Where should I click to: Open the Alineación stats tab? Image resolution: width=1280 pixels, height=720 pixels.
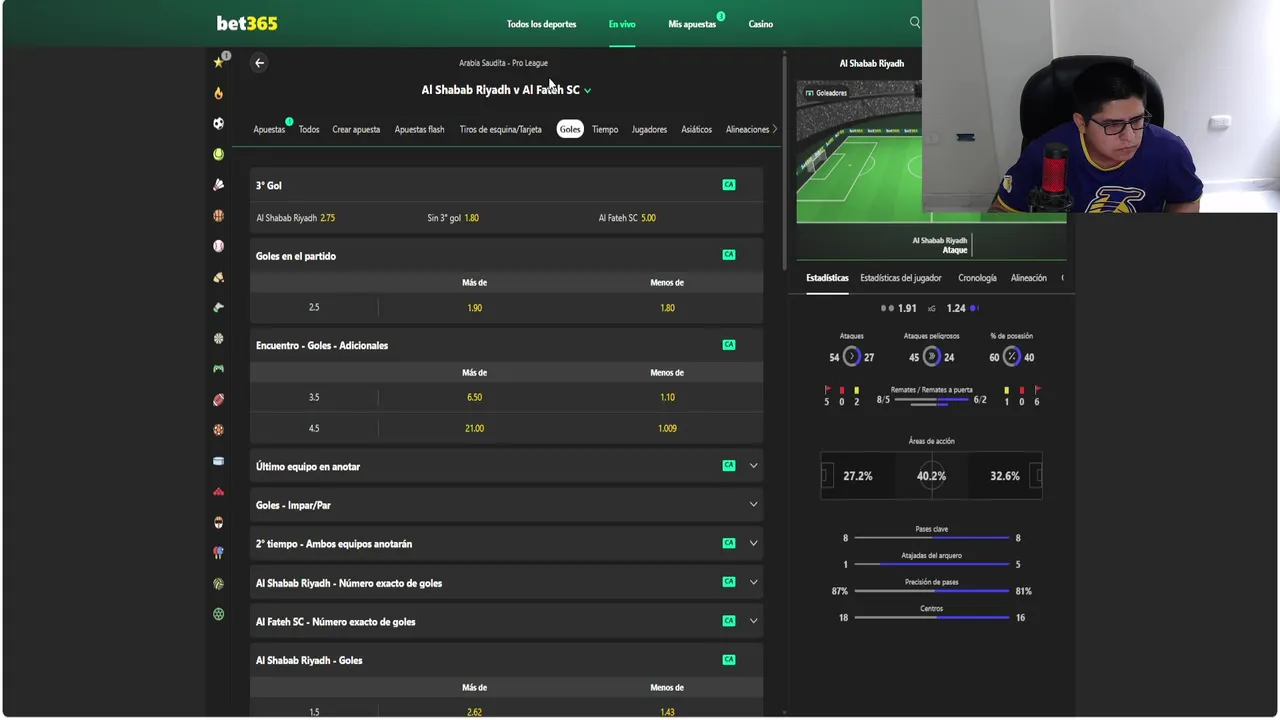[x=1029, y=278]
